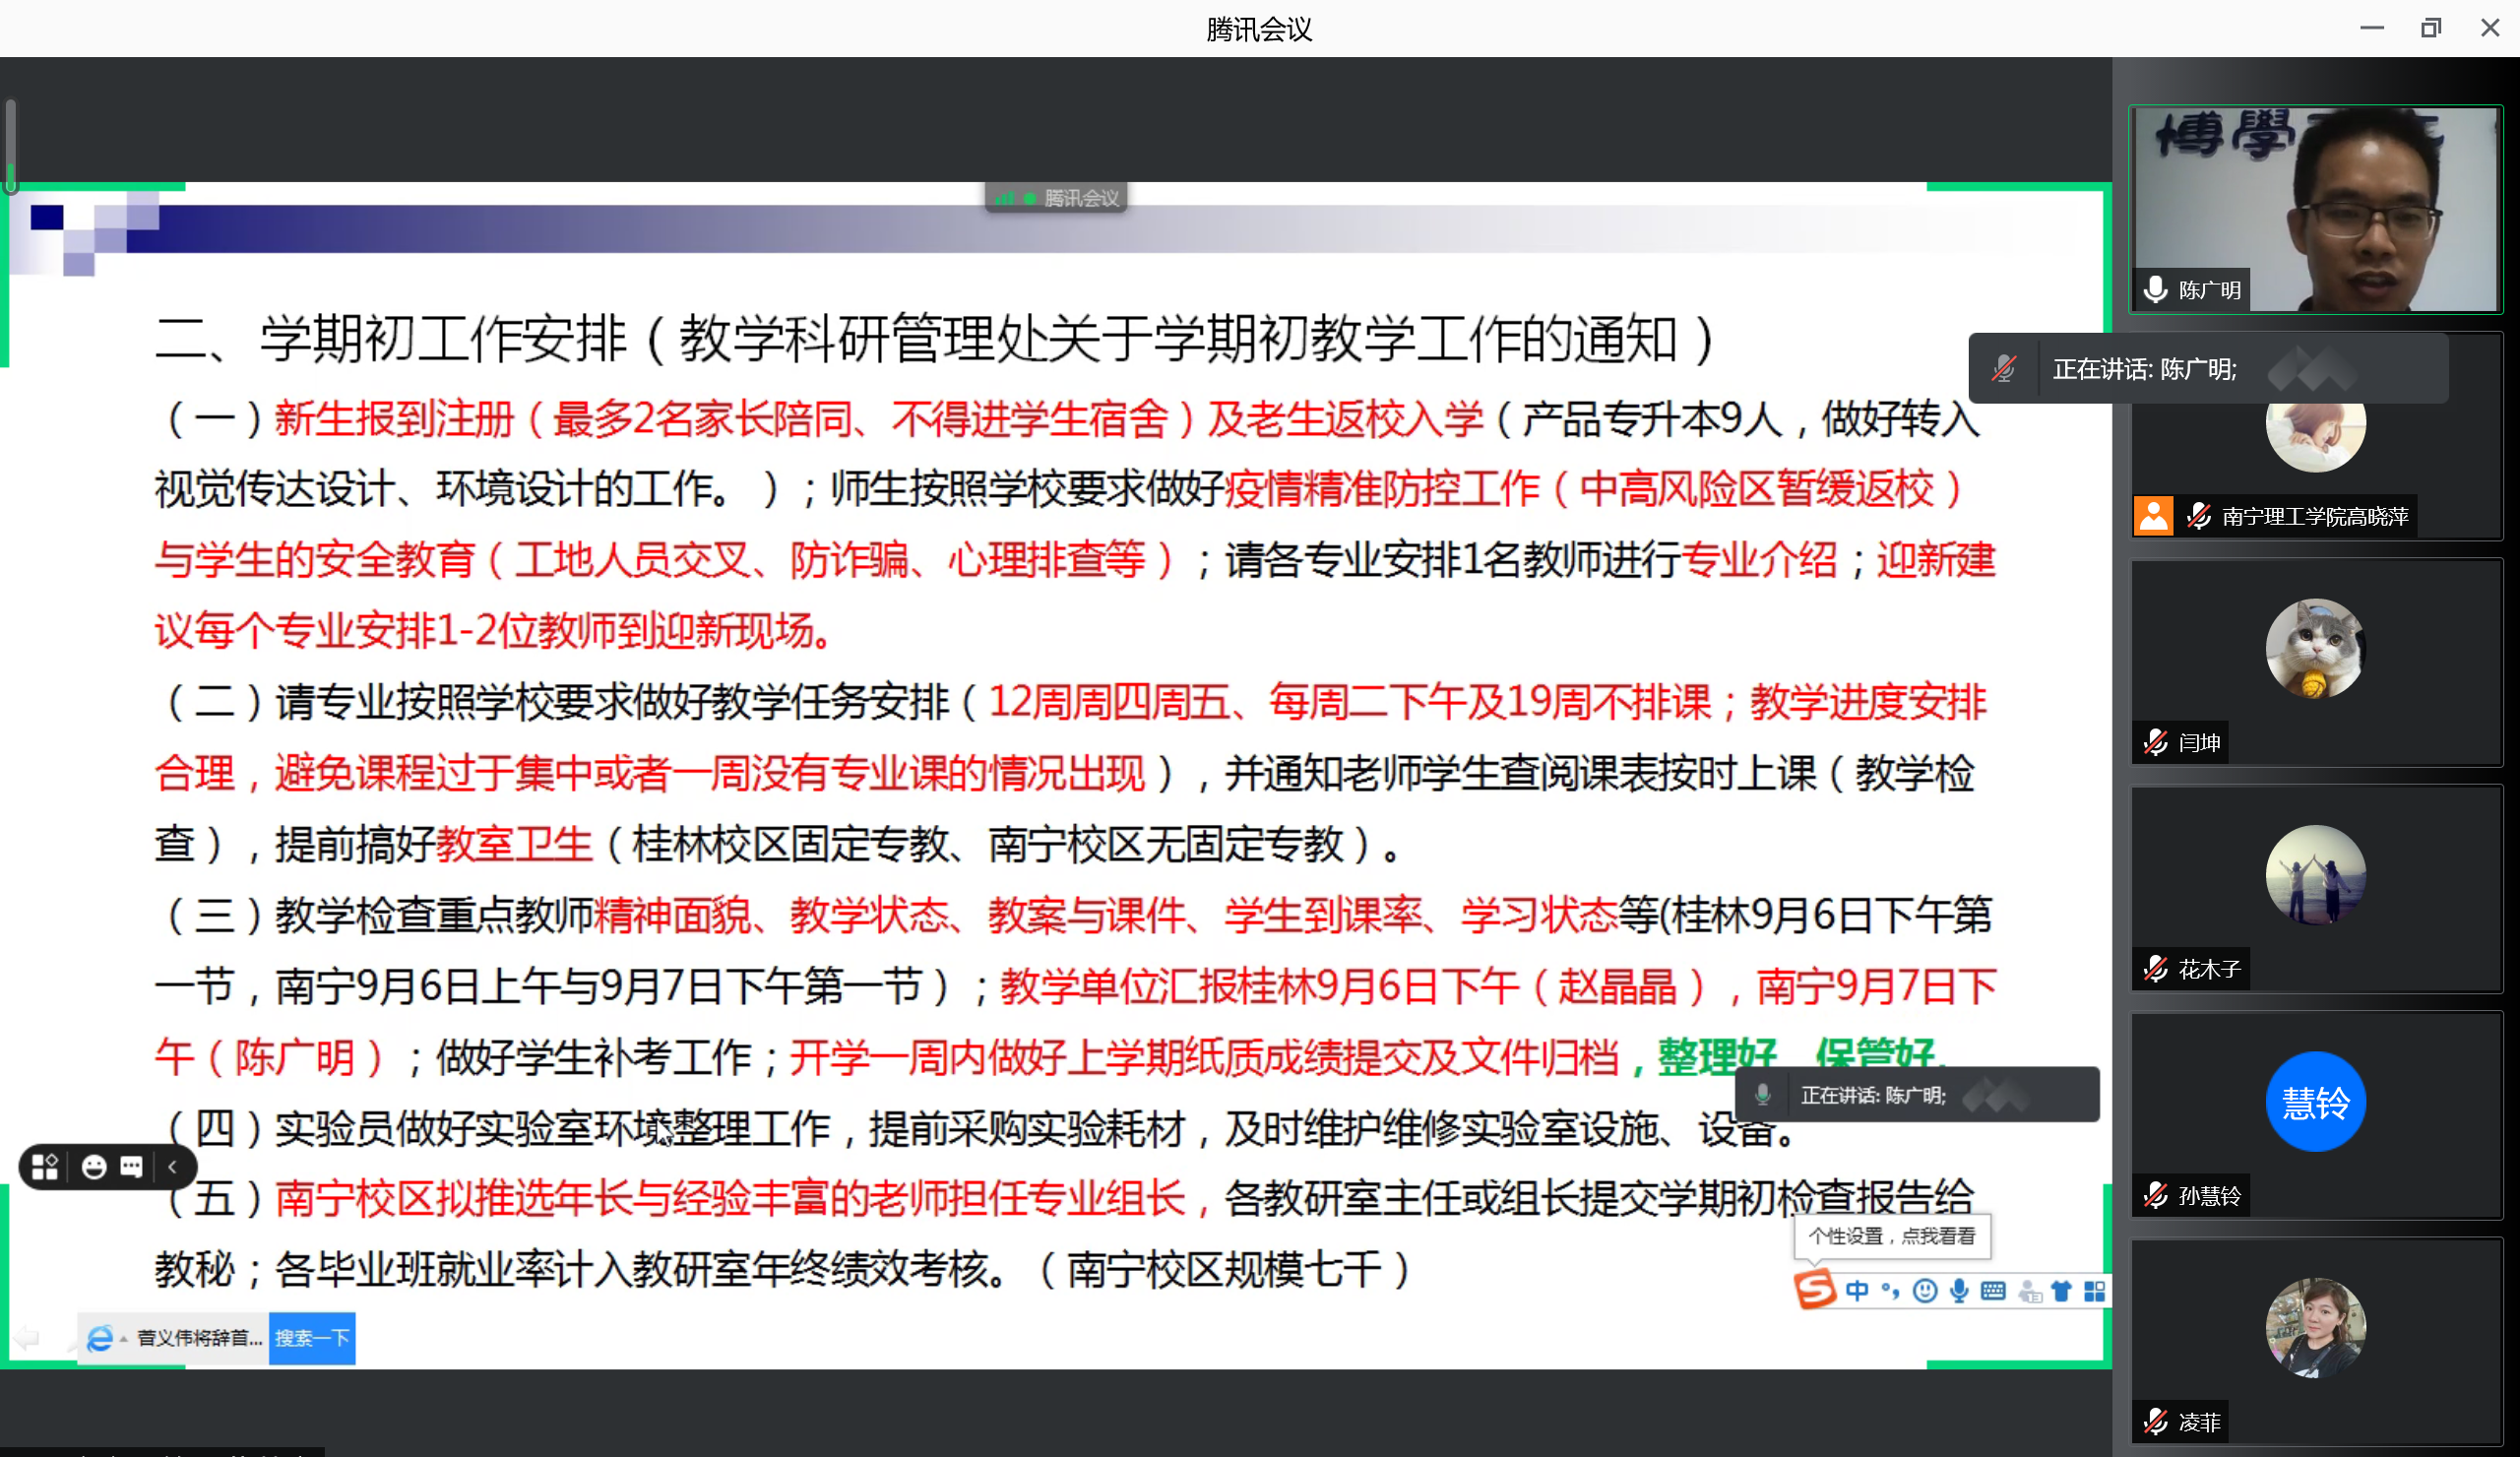Click orange host badge next to 南宁理工学院高晓萍

[2153, 516]
